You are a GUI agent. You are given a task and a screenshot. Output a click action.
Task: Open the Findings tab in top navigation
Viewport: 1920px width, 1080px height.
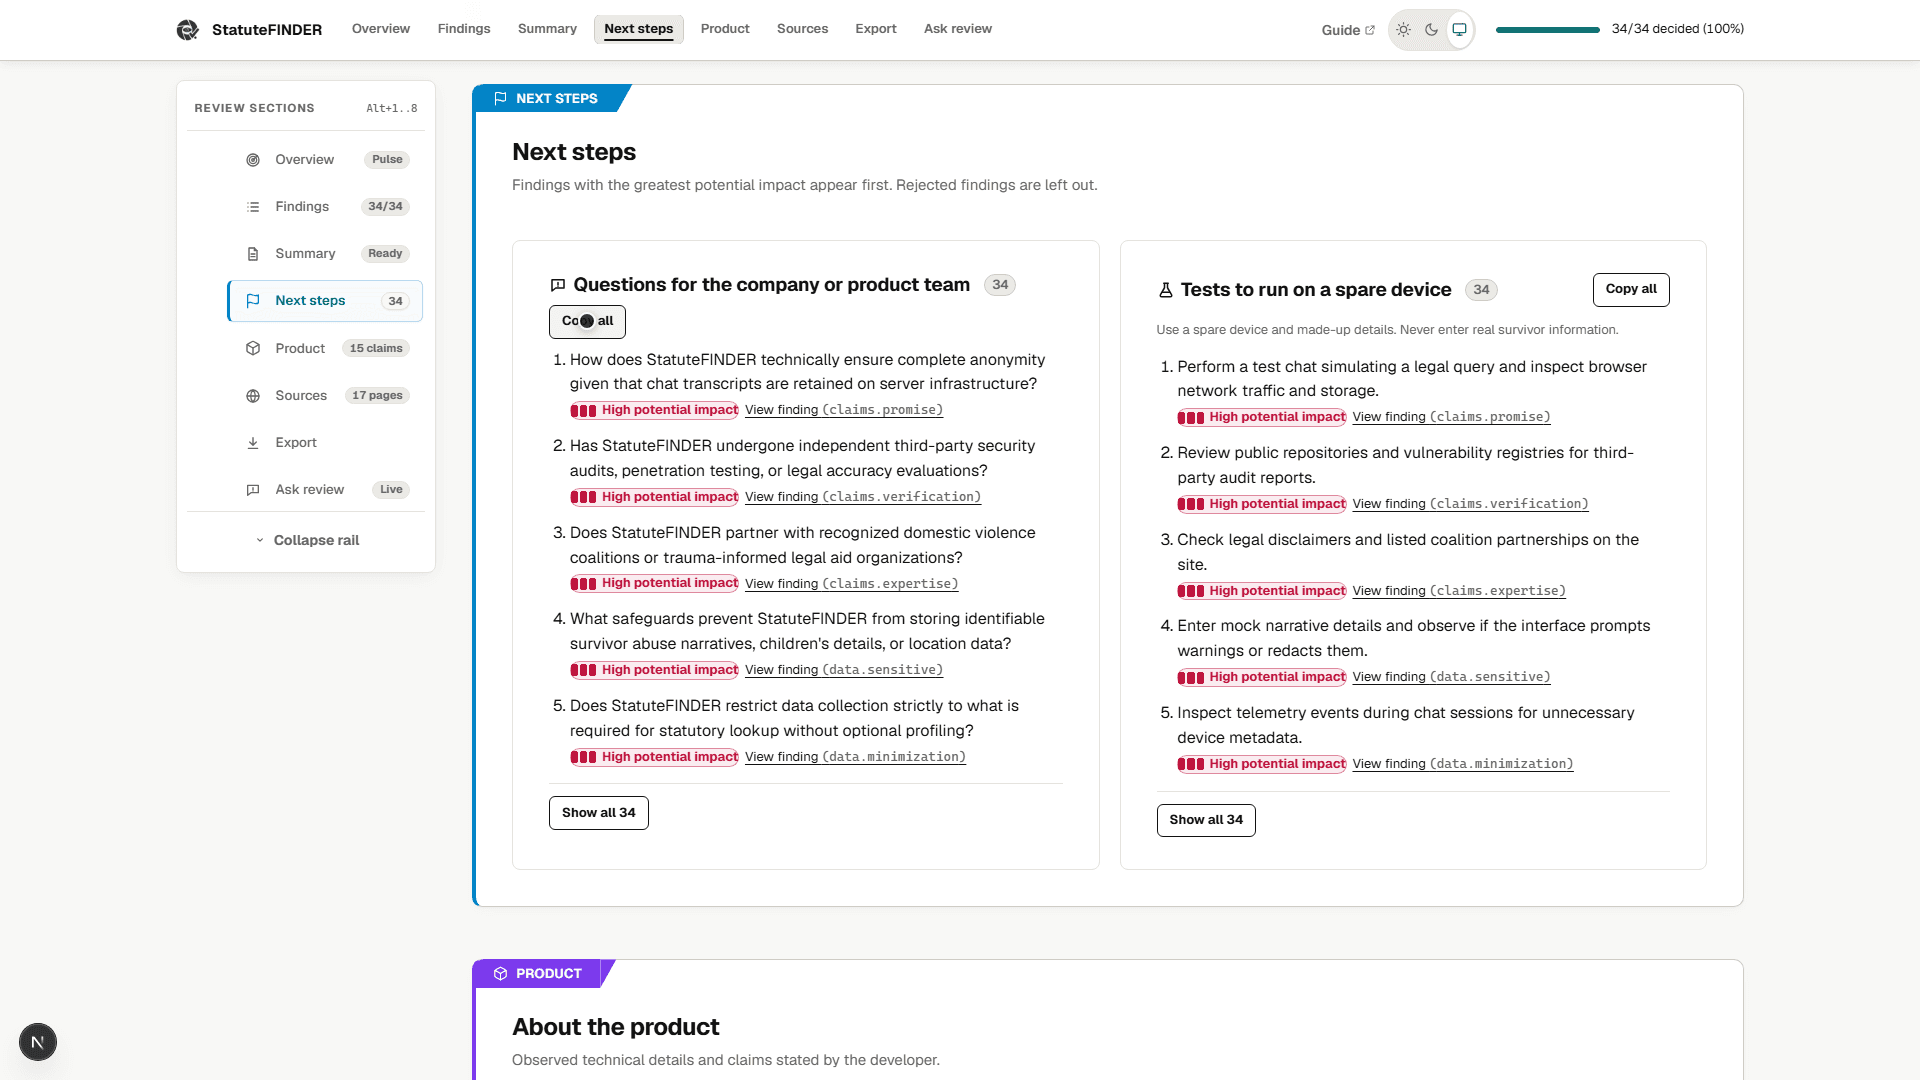(464, 29)
